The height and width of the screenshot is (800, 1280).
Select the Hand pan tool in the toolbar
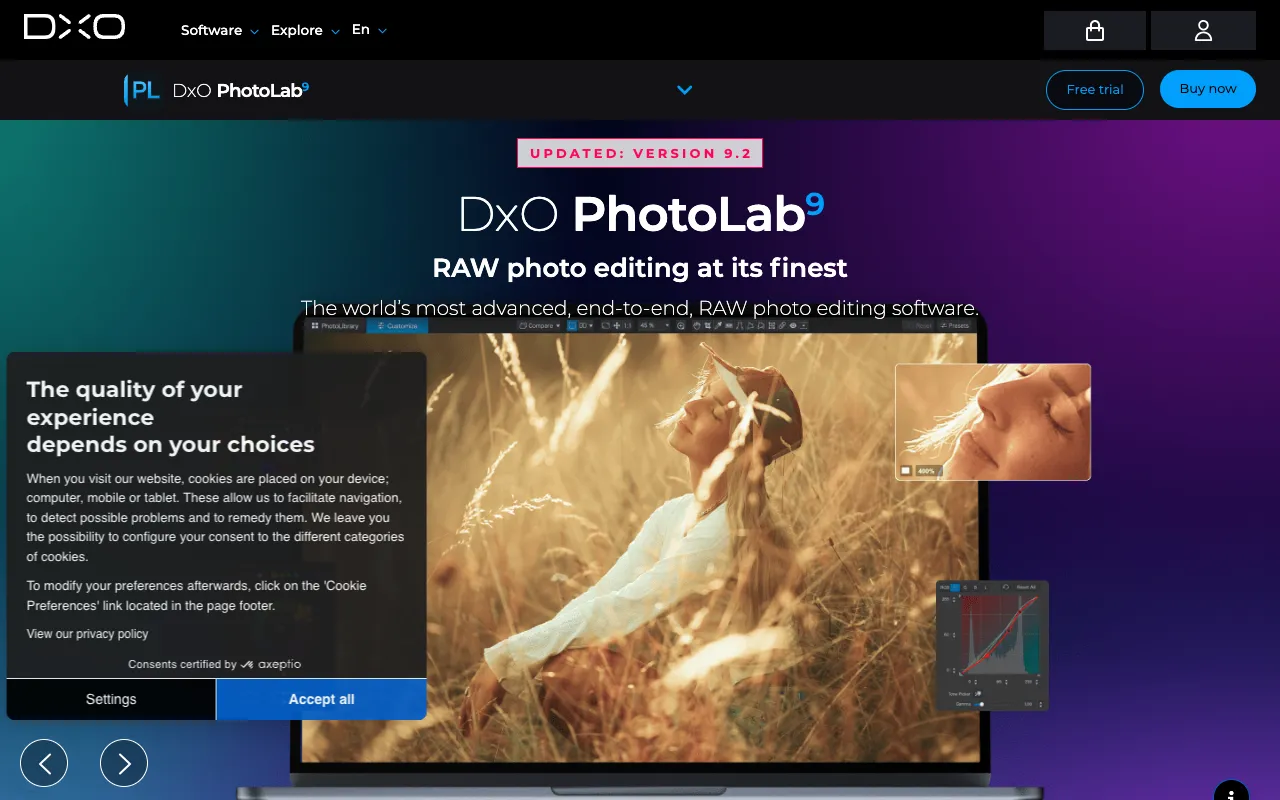[x=696, y=325]
